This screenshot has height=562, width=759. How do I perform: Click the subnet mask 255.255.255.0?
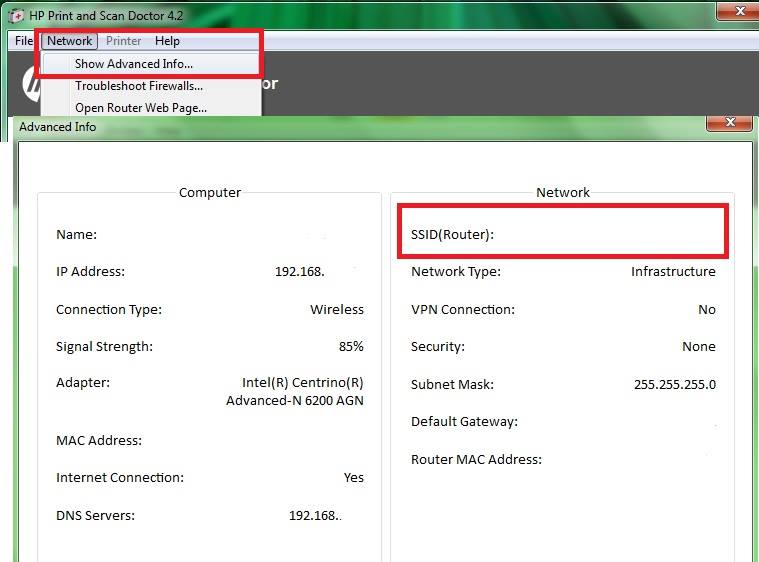coord(675,385)
